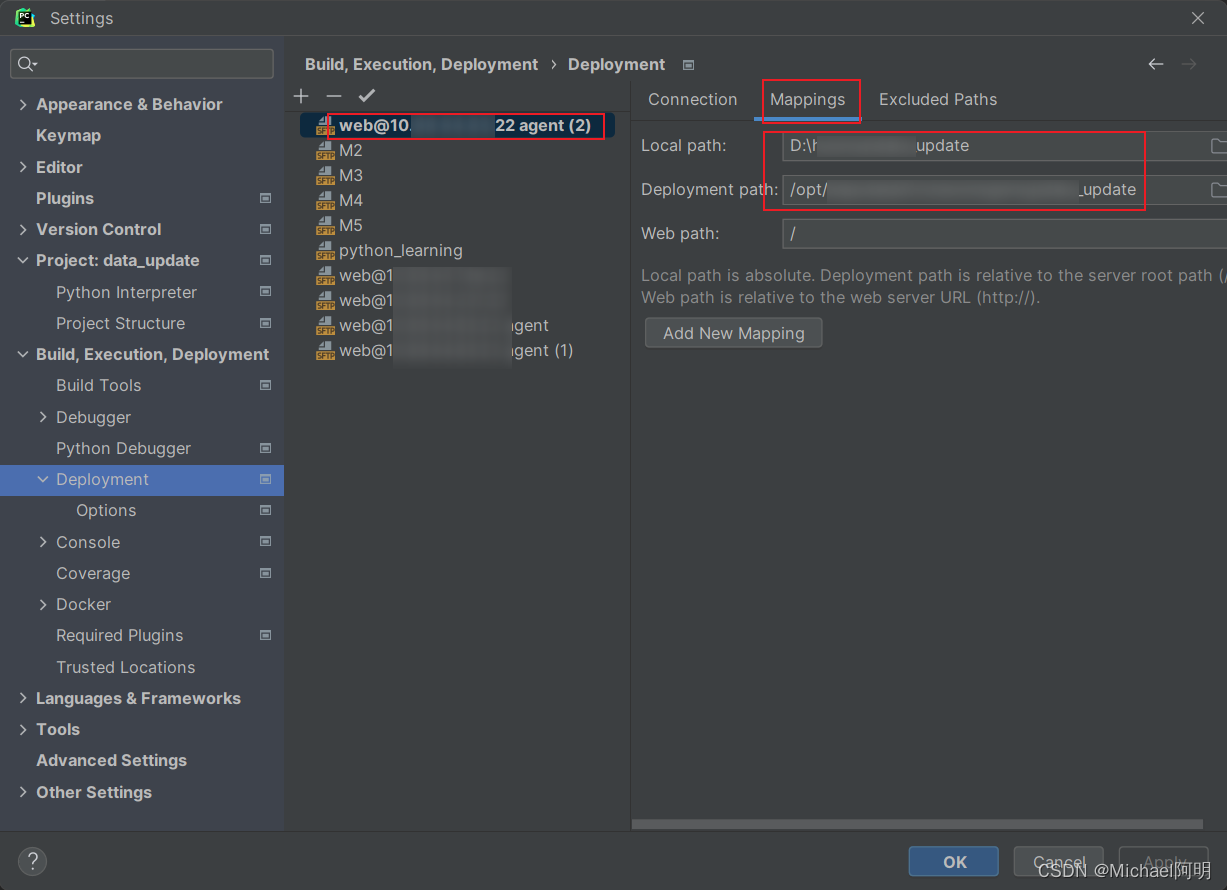Screen dimensions: 1227x890
Task: Close the Settings dialog window
Action: (1198, 18)
